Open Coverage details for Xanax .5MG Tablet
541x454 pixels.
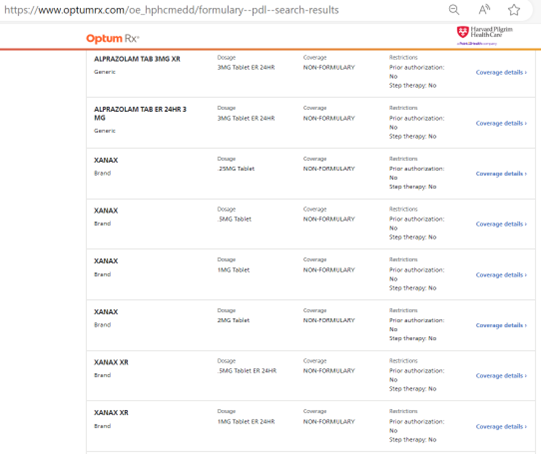[x=501, y=224]
